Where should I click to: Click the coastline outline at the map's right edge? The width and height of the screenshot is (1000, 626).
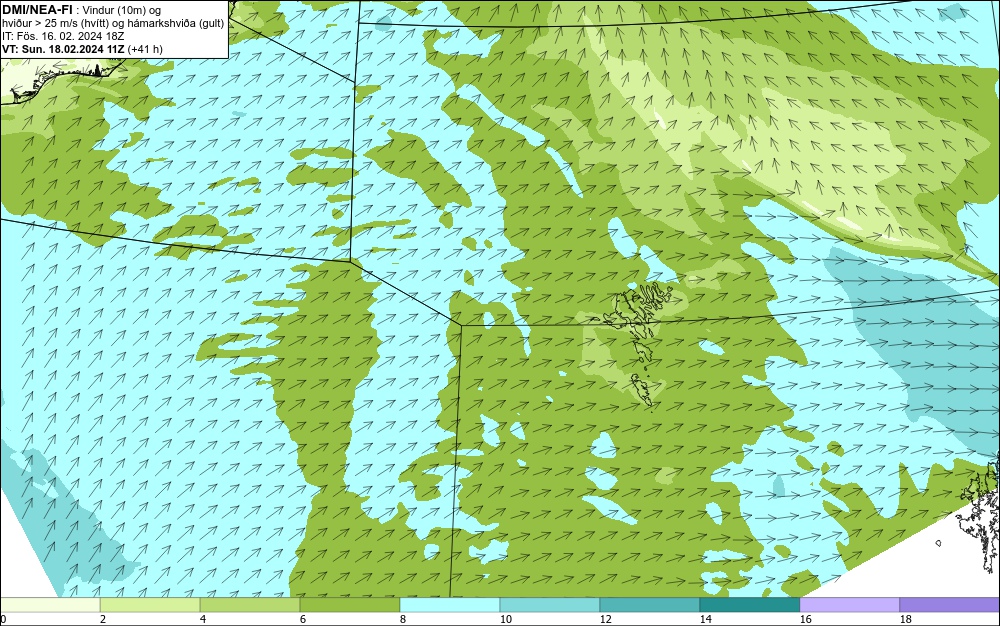[980, 514]
